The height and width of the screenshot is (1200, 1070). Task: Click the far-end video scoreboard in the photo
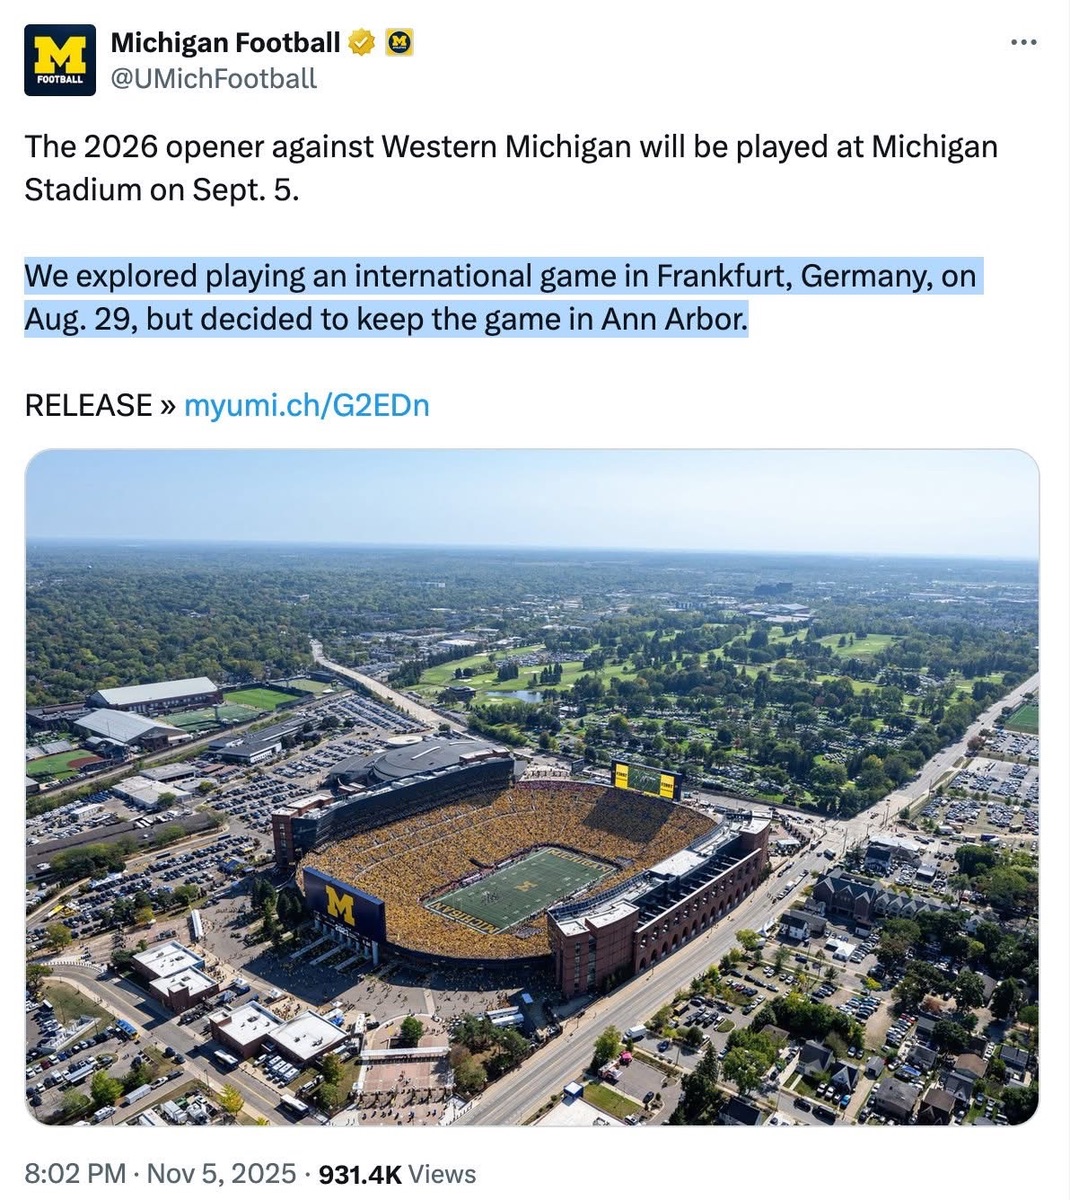(x=647, y=778)
